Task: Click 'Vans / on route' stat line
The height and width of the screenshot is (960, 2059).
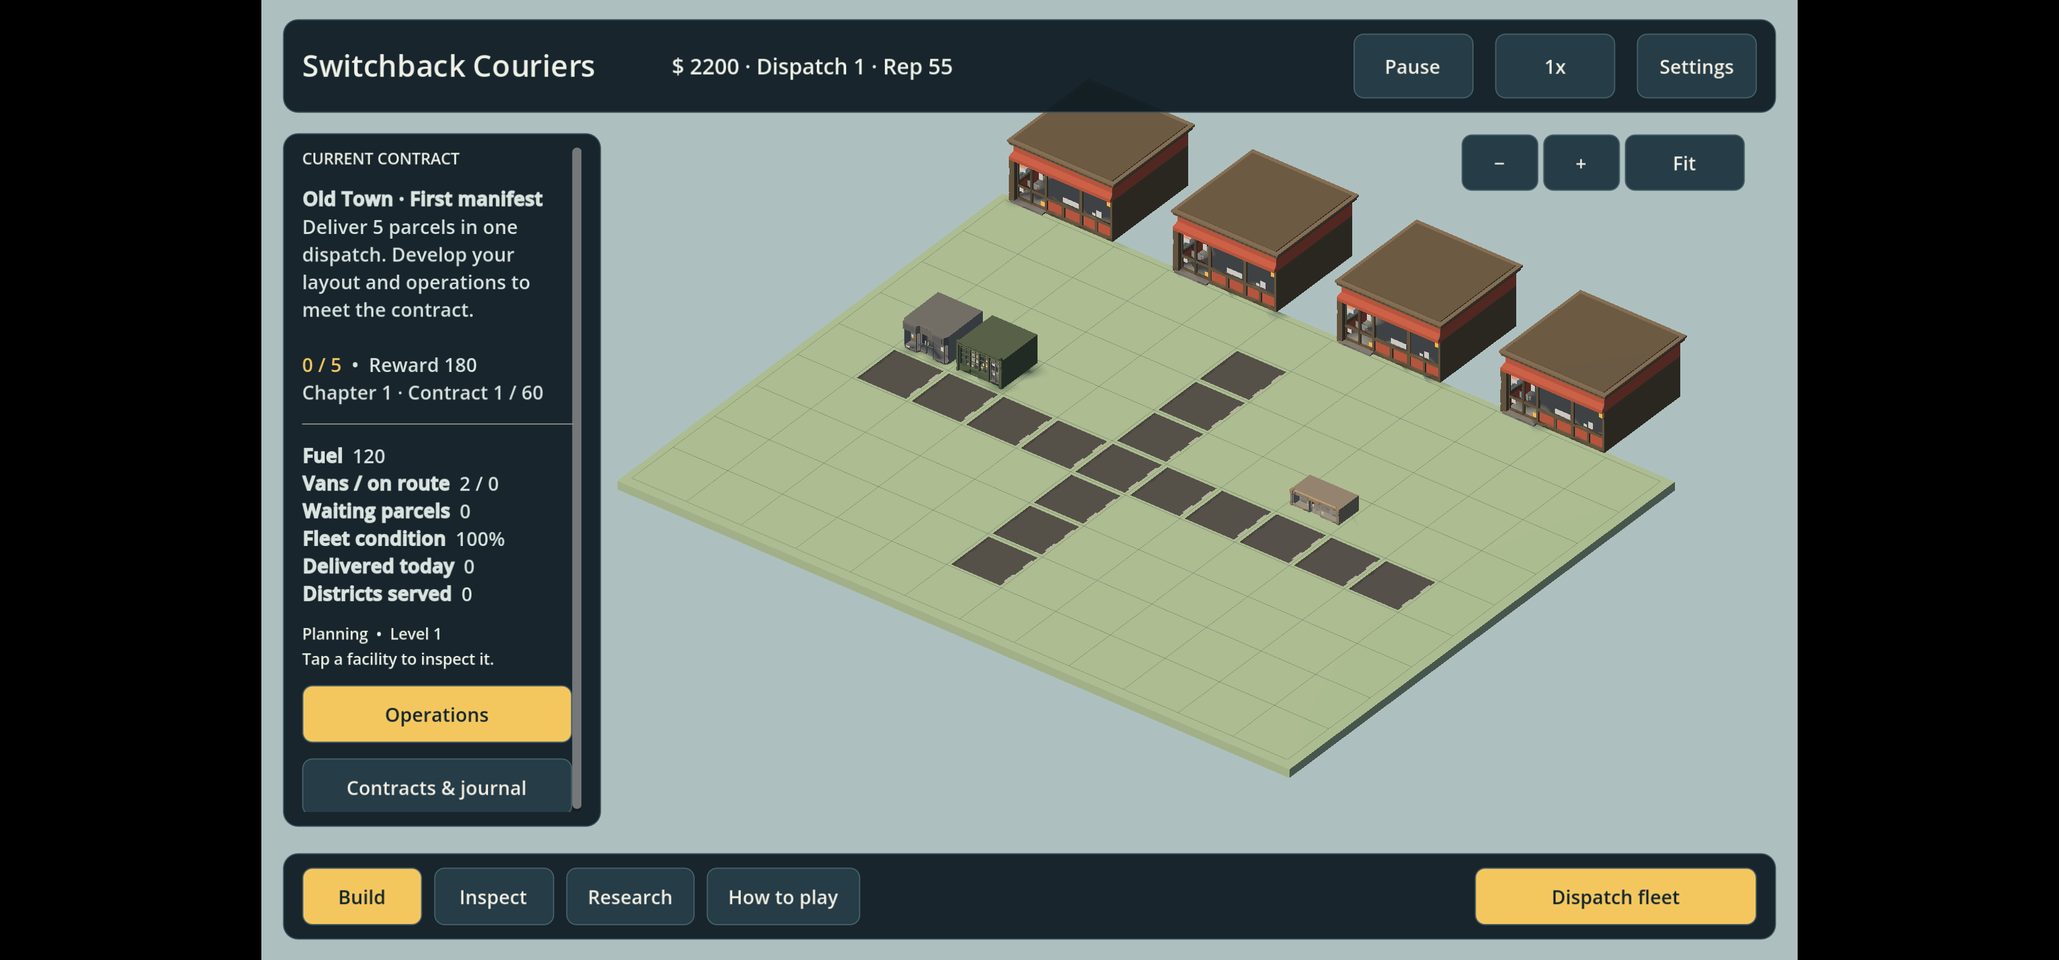Action: (x=400, y=484)
